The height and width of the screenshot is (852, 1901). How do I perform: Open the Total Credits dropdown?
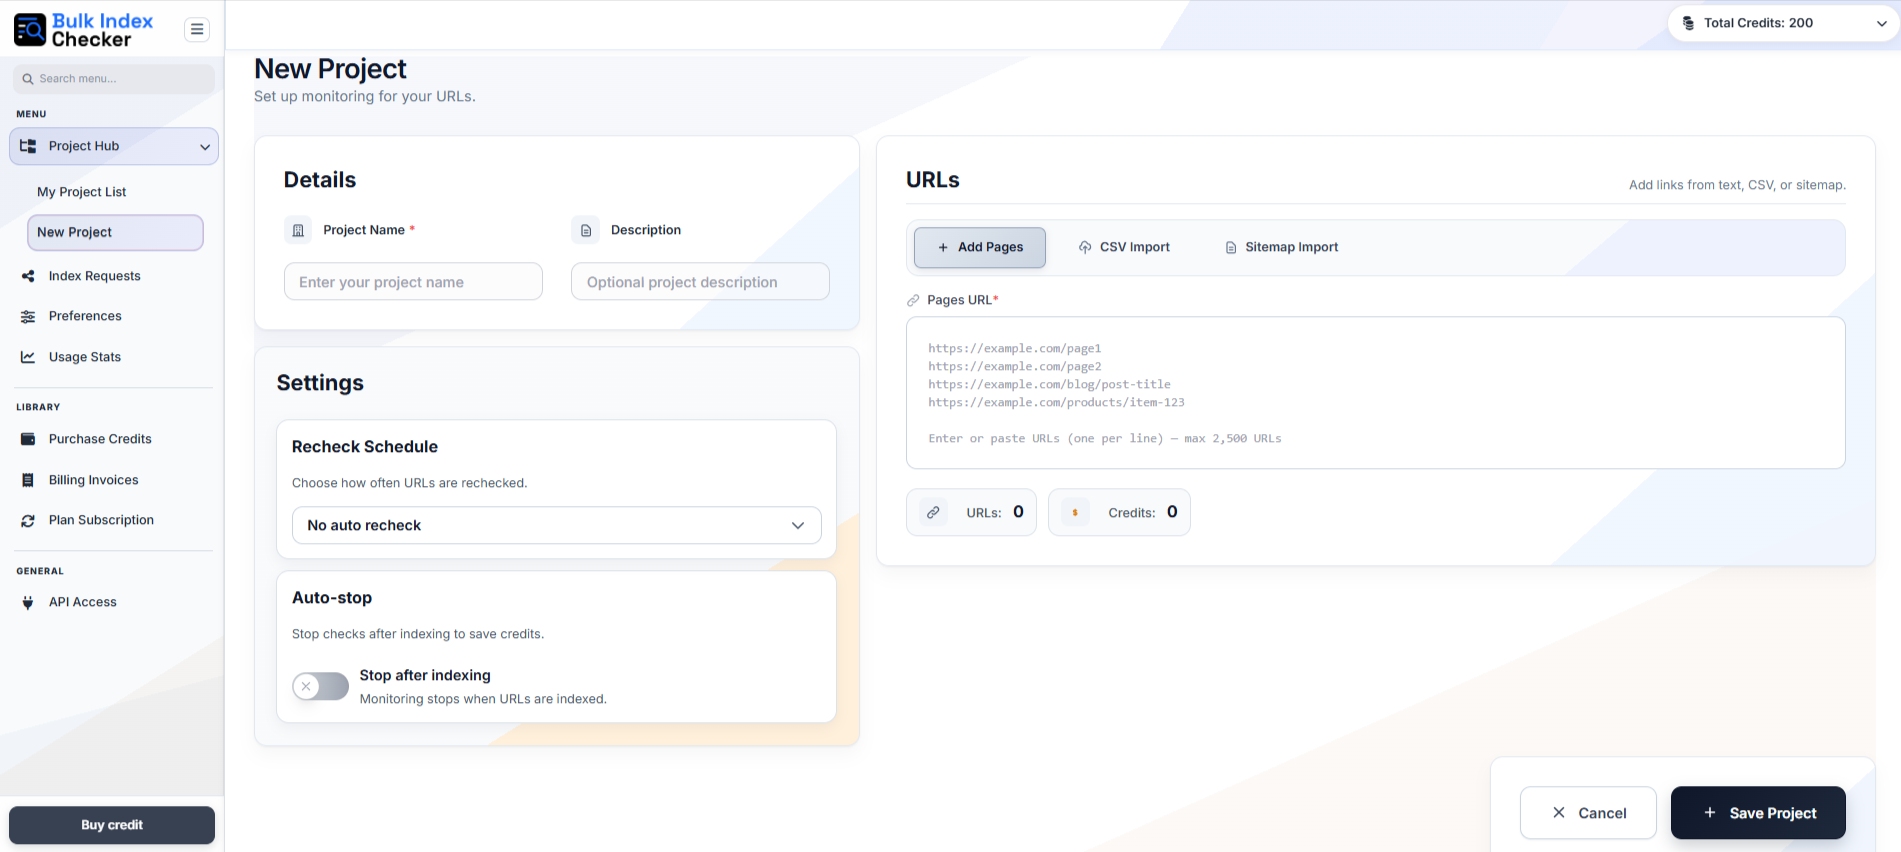tap(1783, 23)
